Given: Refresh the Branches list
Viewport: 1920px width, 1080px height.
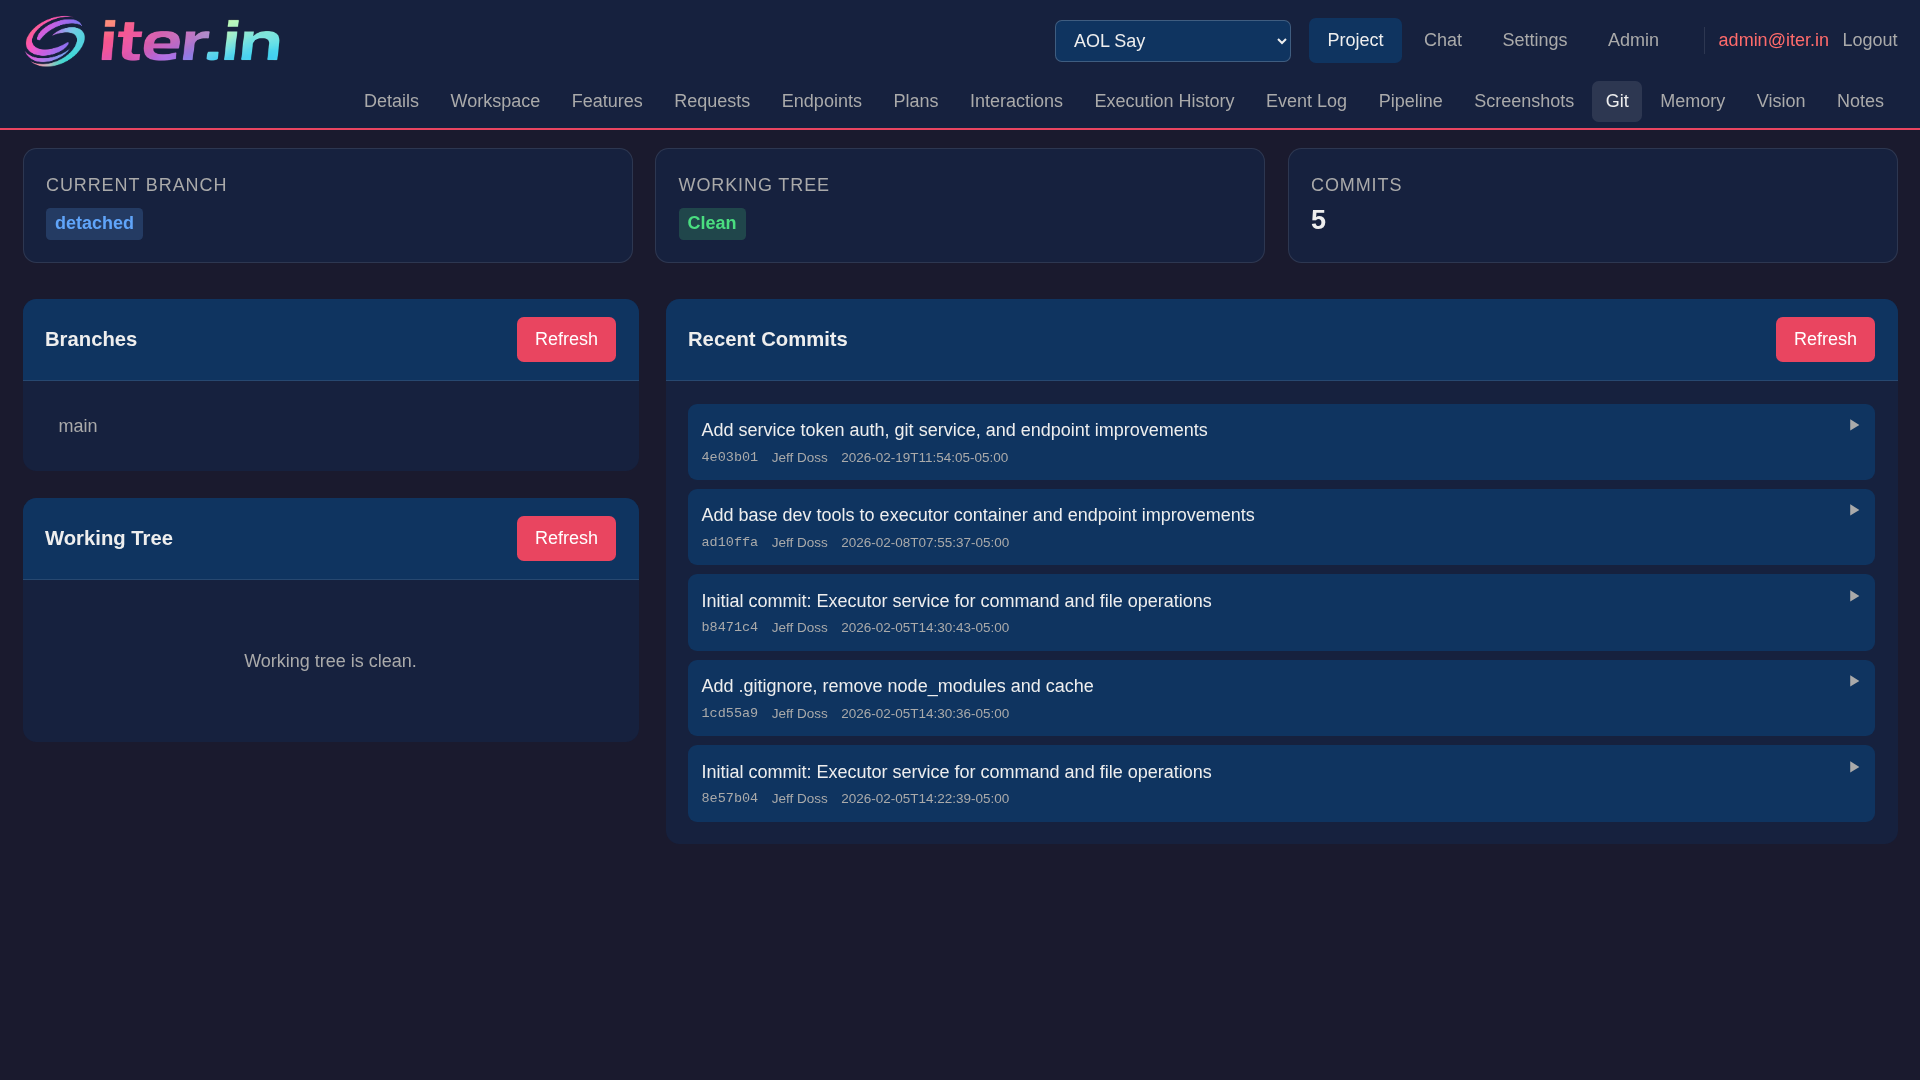Looking at the screenshot, I should 566,339.
